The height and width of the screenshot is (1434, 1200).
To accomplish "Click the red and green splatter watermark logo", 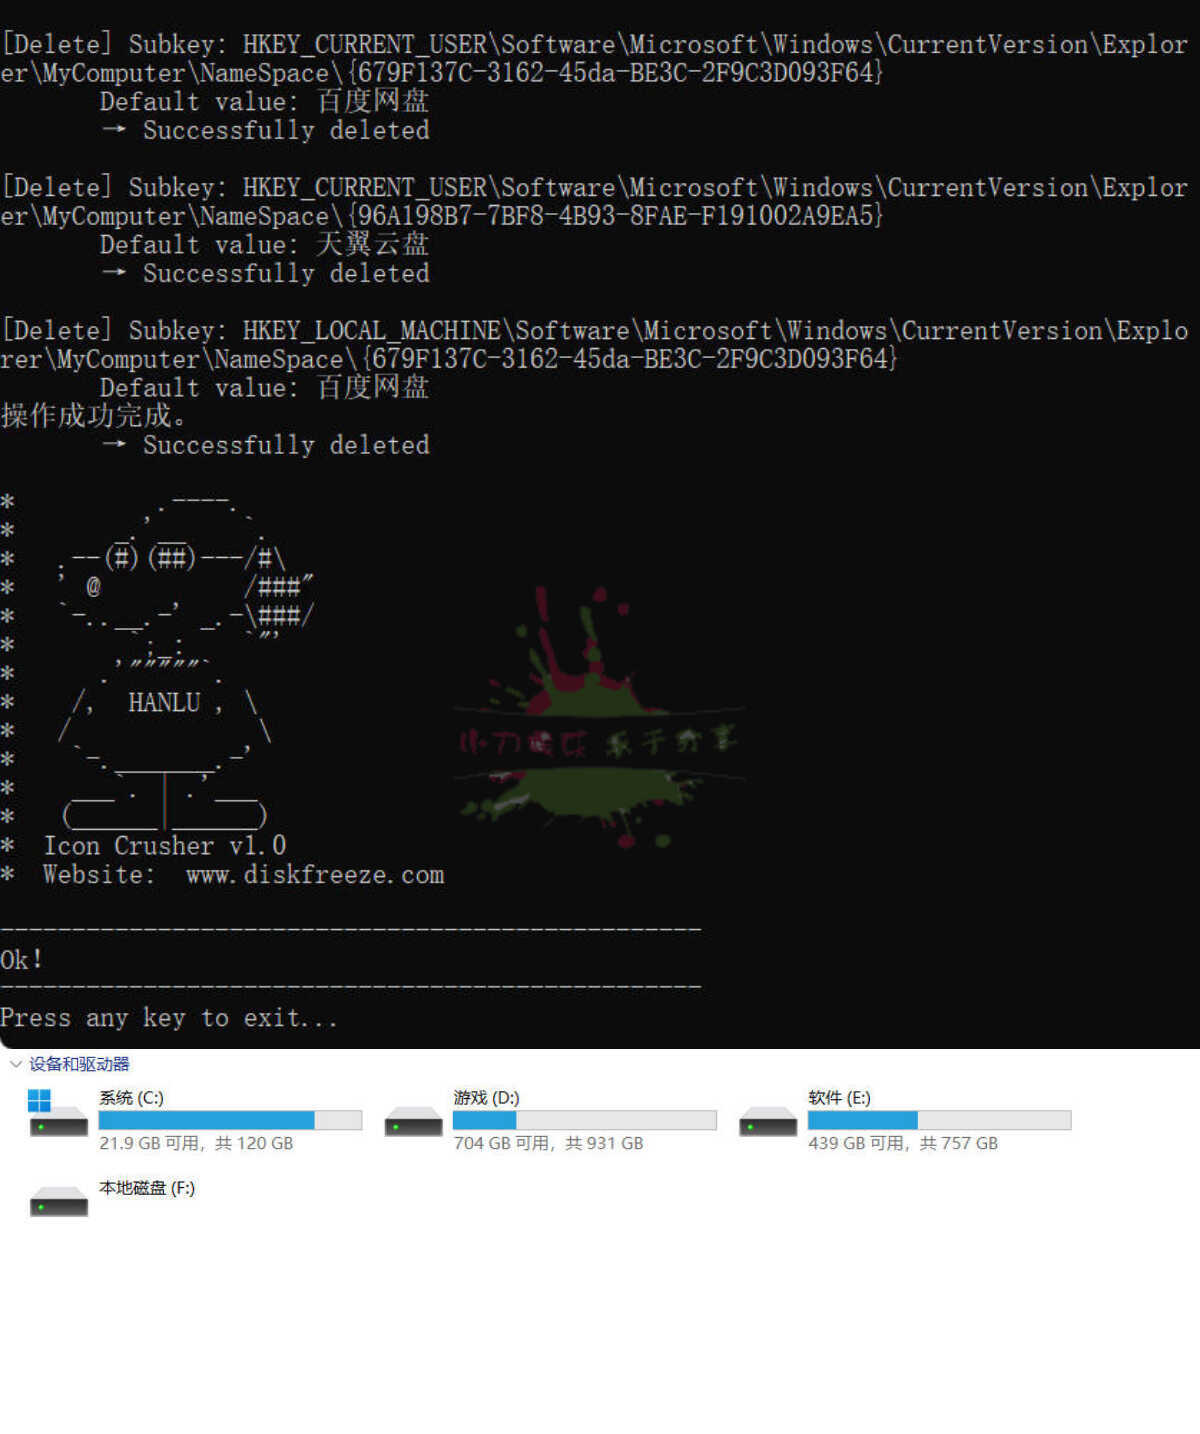I will 597,722.
